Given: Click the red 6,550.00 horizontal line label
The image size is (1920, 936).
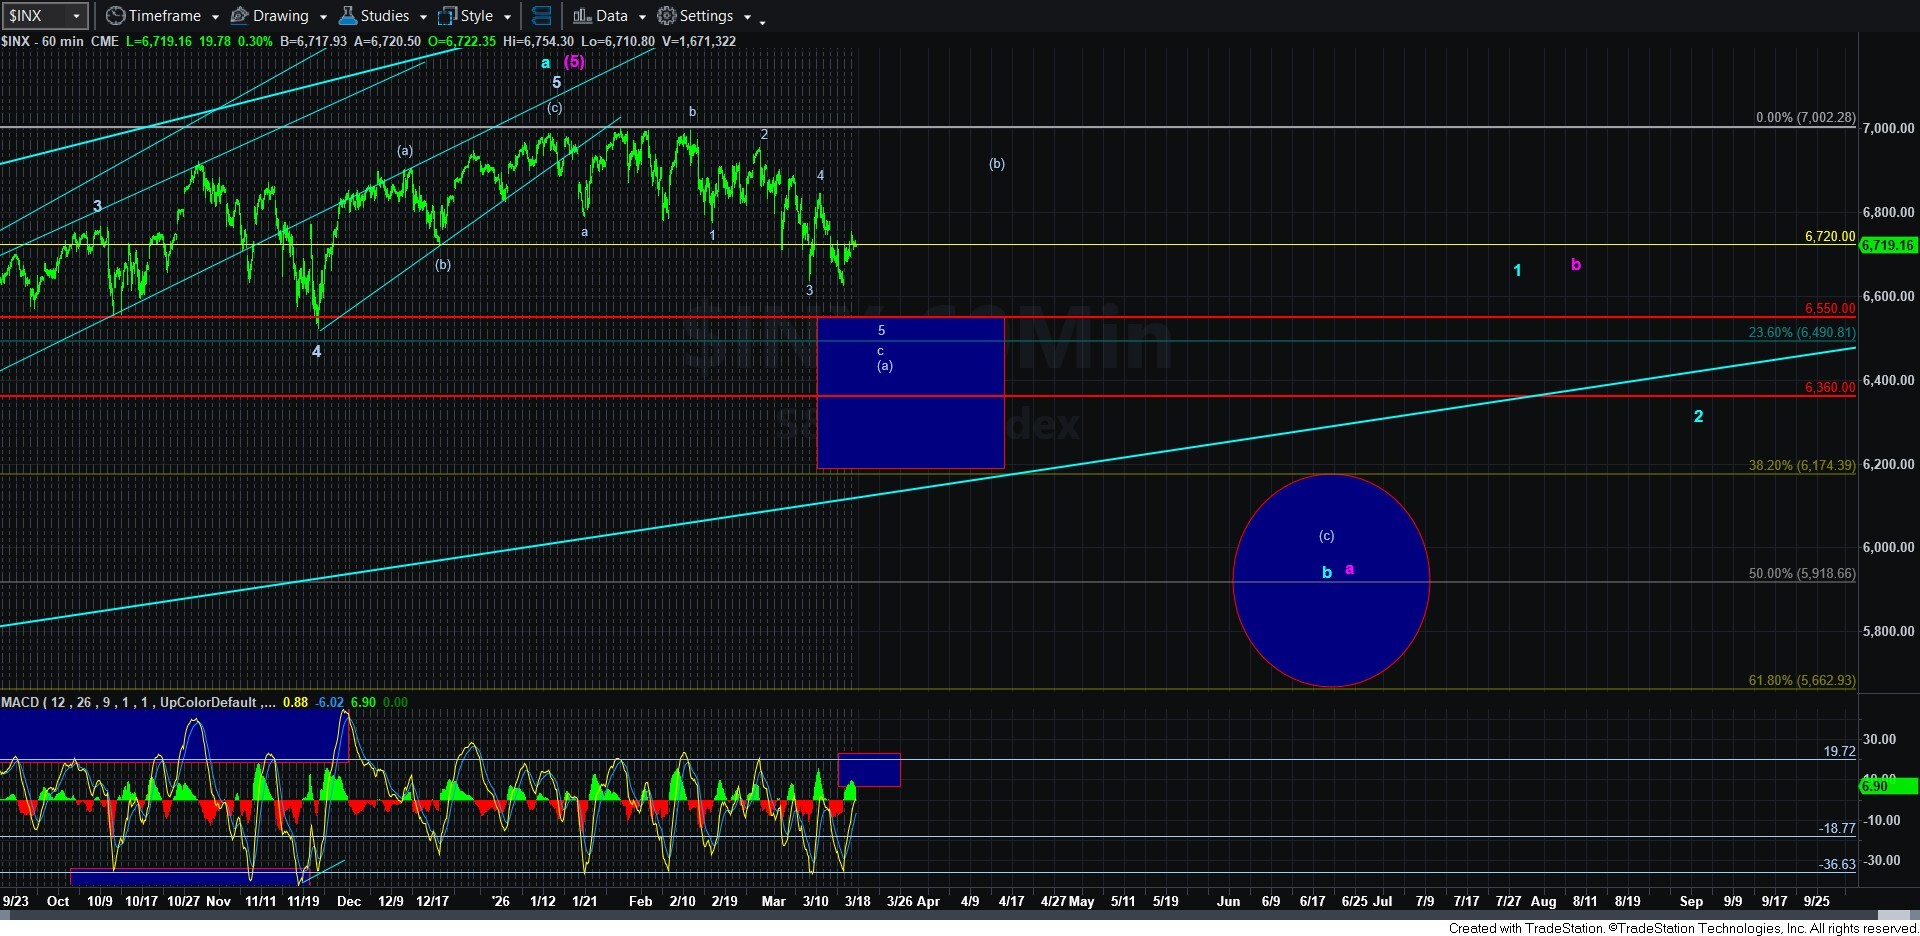Looking at the screenshot, I should [x=1829, y=309].
